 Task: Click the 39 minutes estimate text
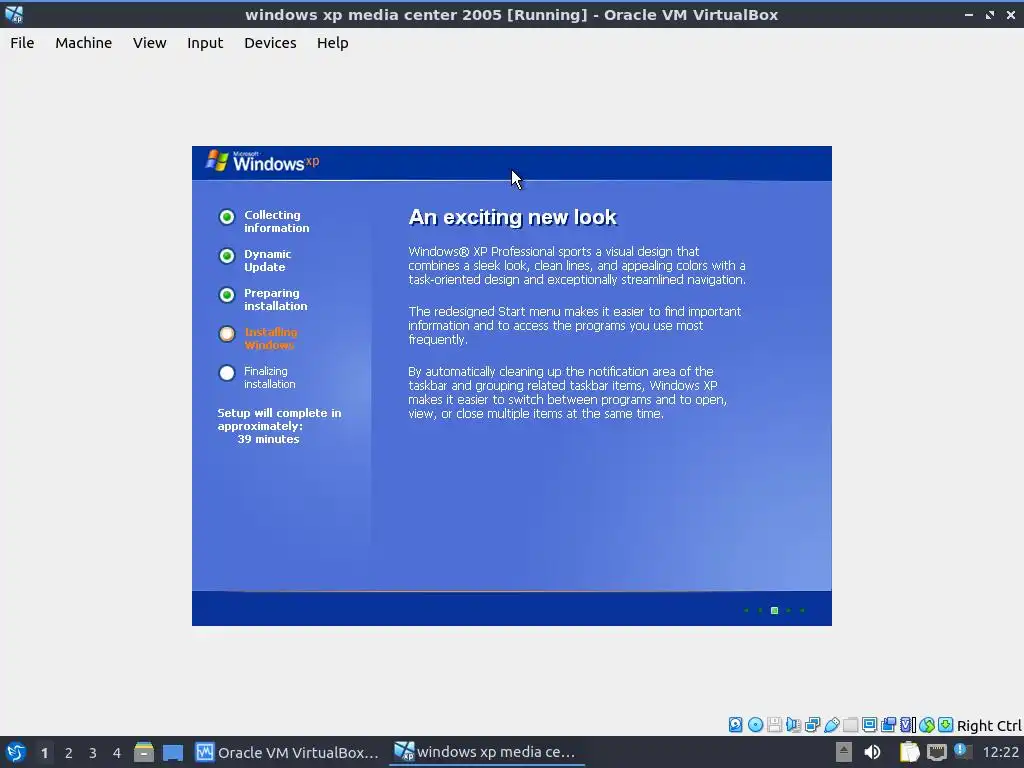pyautogui.click(x=268, y=440)
